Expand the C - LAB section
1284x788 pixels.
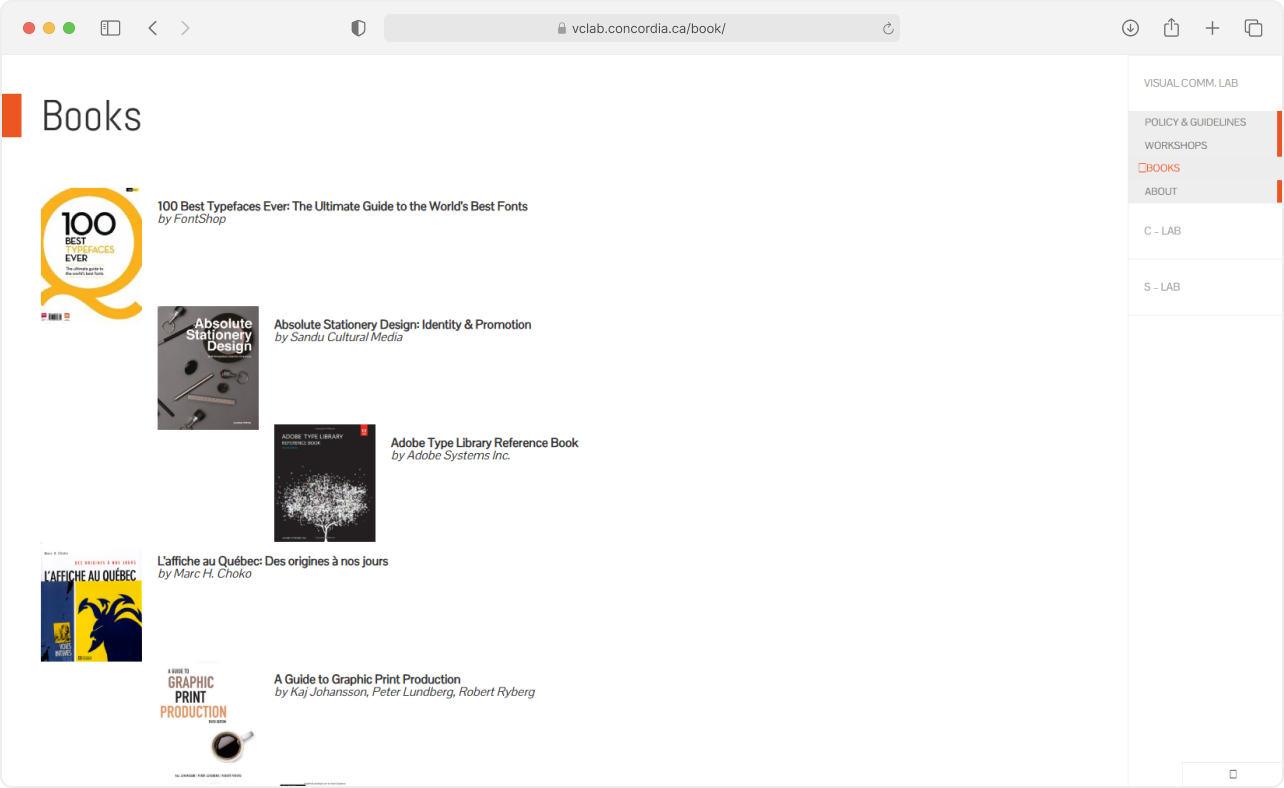(x=1162, y=231)
